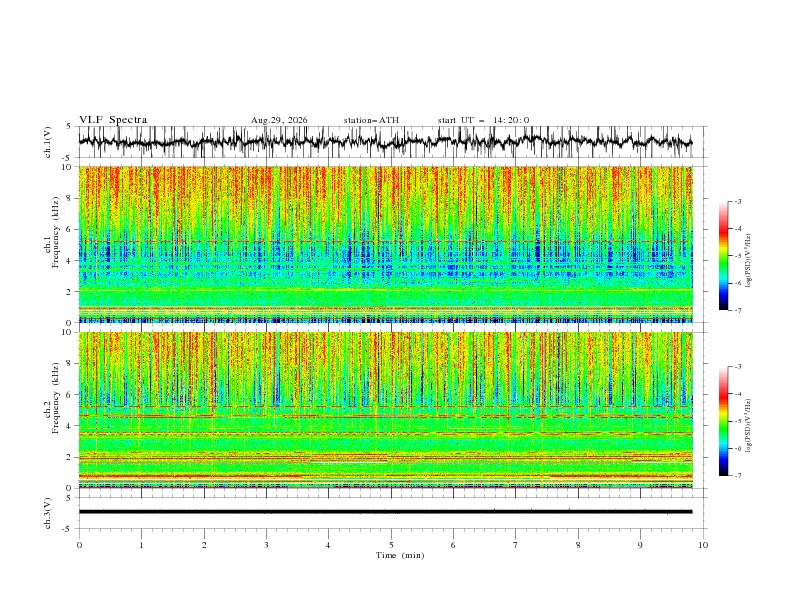The height and width of the screenshot is (612, 792).
Task: Click the ch.3(V) flat waveform trace
Action: tap(385, 512)
